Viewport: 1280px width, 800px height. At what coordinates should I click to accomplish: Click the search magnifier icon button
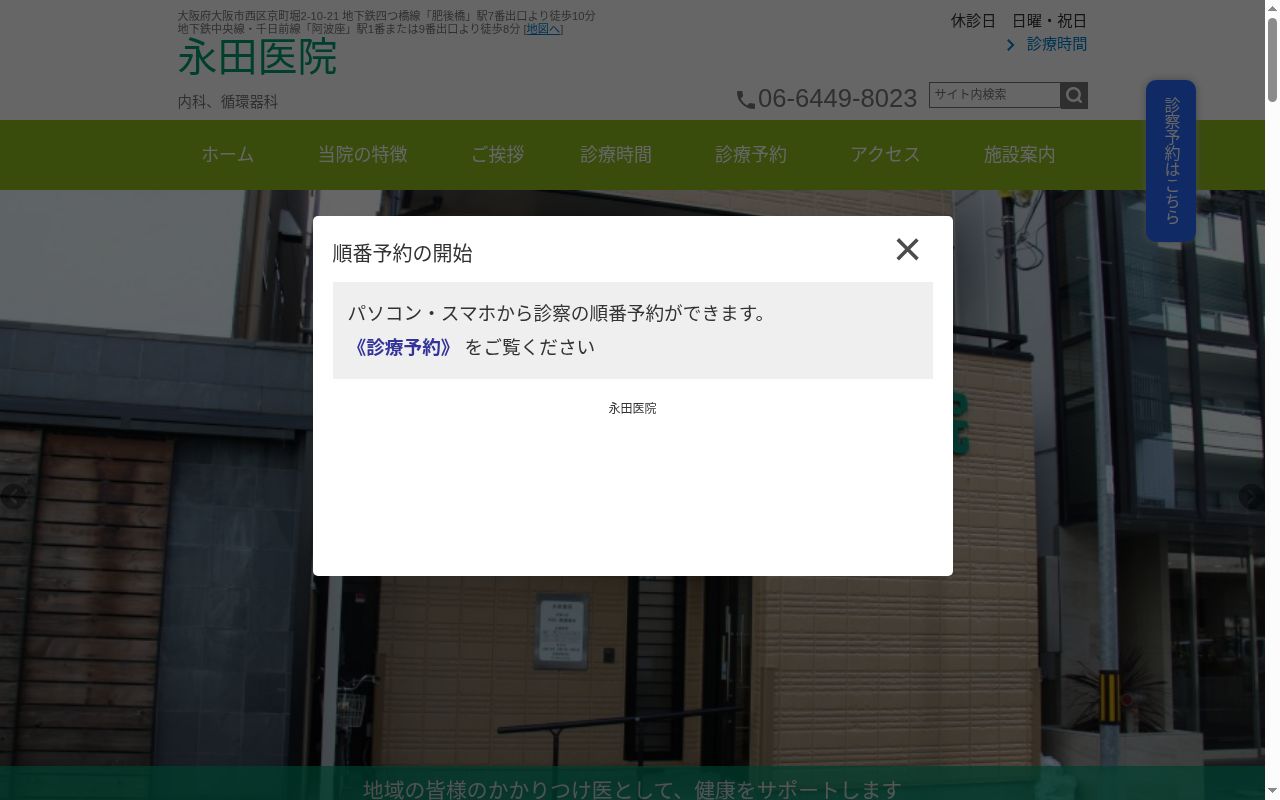tap(1074, 95)
